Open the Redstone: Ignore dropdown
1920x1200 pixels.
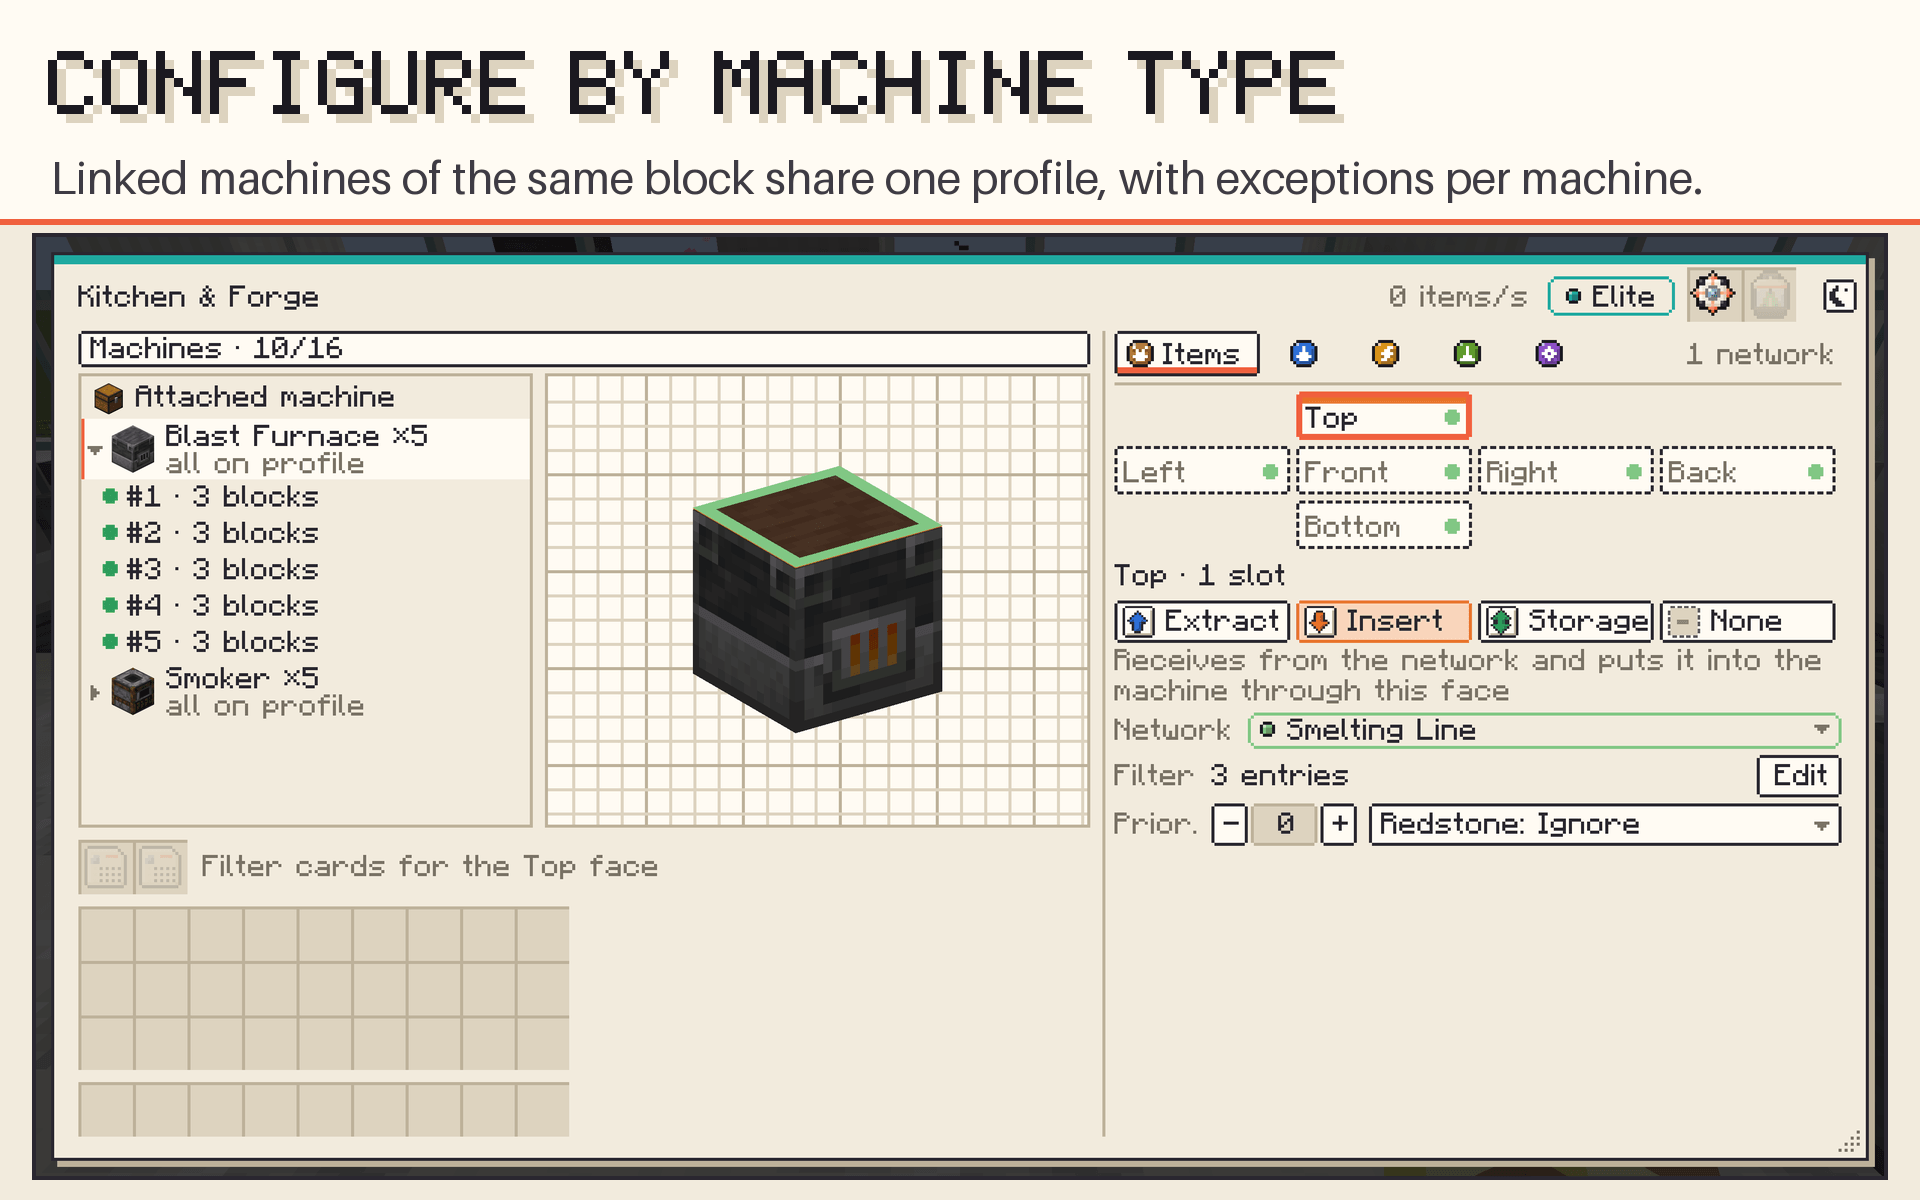(1604, 825)
